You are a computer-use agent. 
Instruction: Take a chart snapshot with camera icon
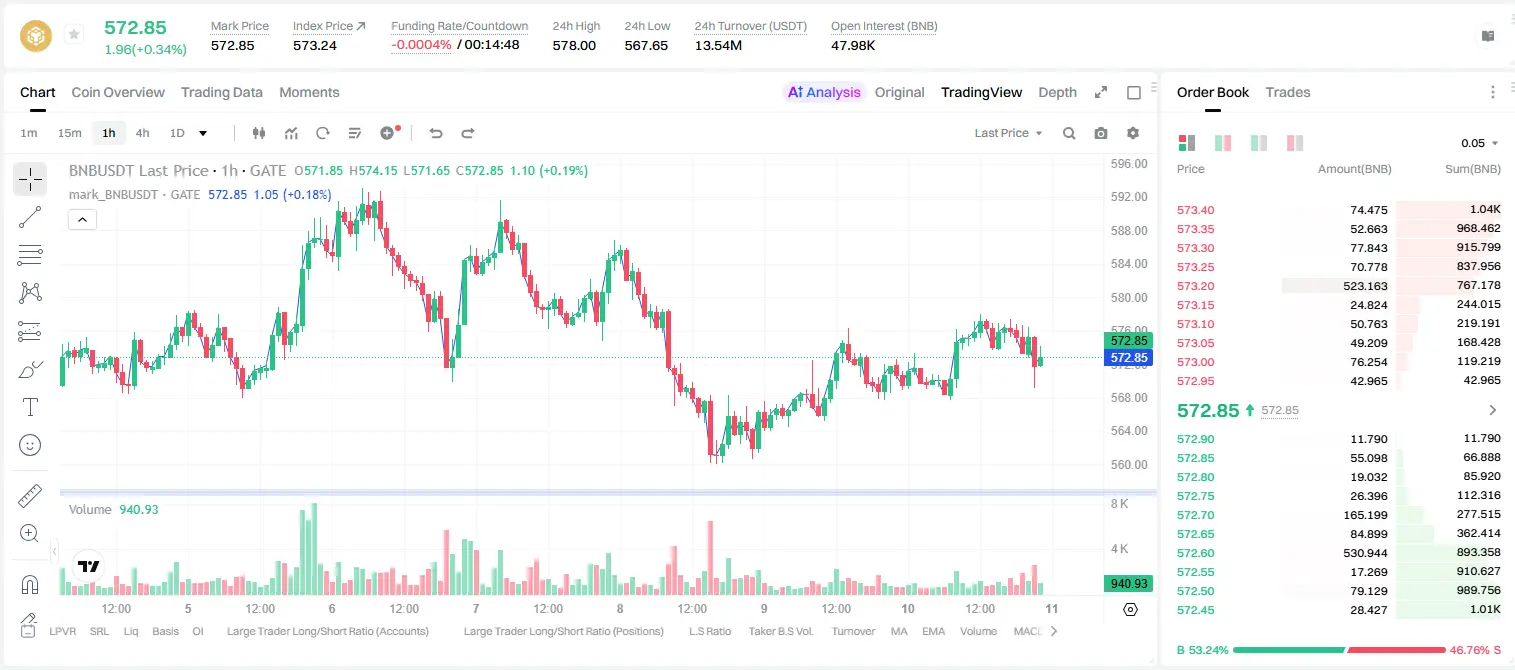1101,133
